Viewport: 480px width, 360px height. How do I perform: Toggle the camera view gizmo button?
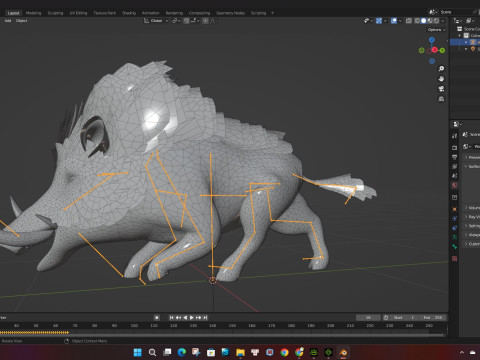[441, 89]
